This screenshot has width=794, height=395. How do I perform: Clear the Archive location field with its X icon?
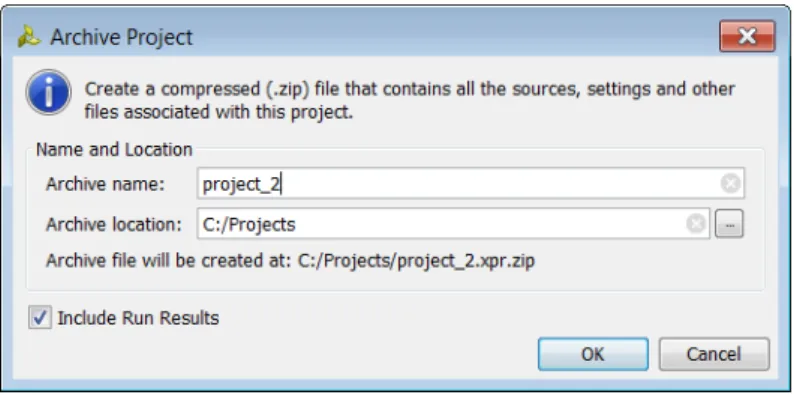(x=696, y=223)
